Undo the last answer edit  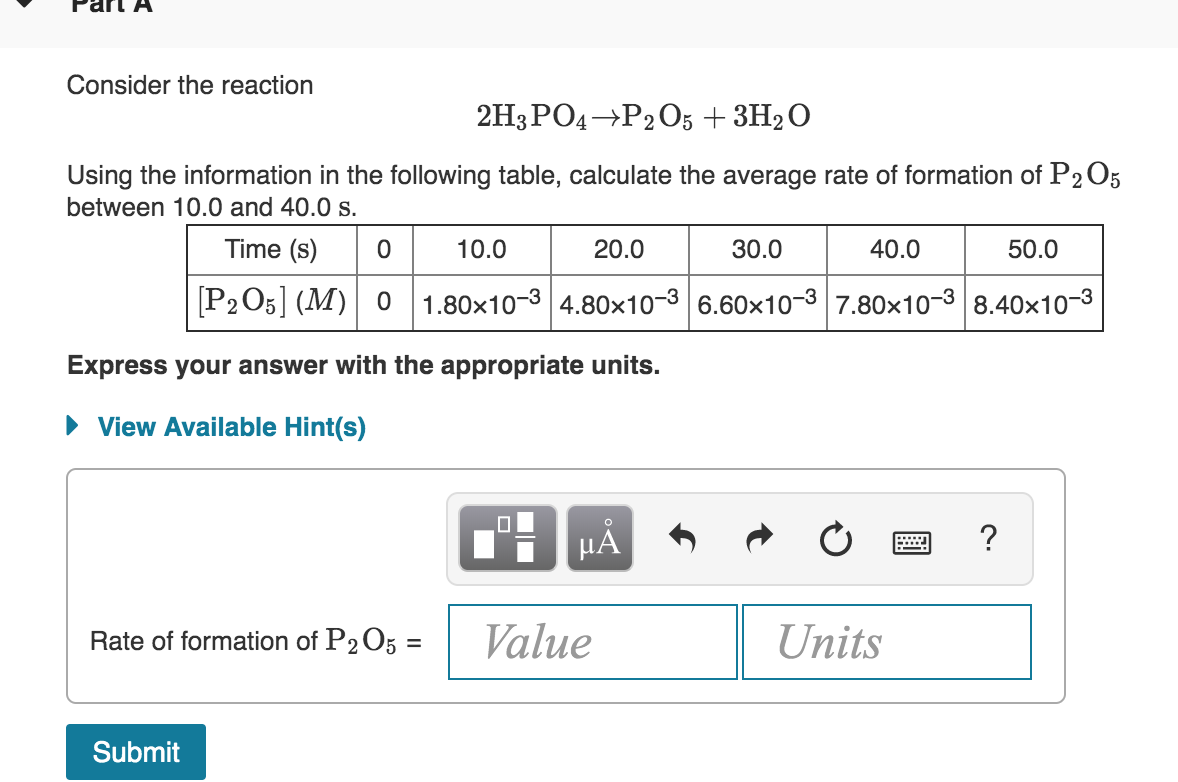(684, 538)
